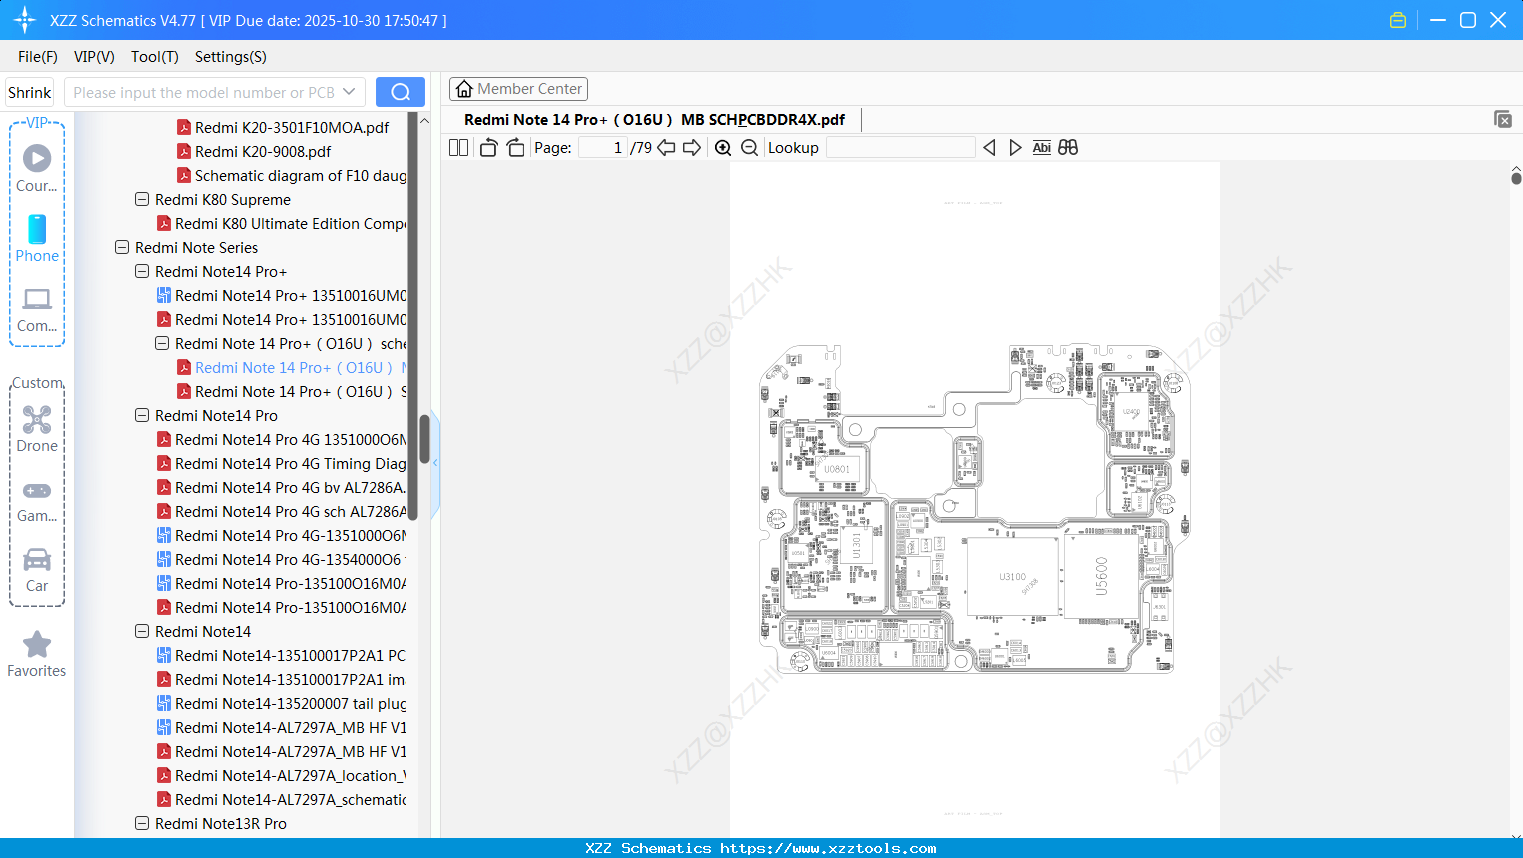The width and height of the screenshot is (1523, 858).
Task: Open the Favorites star
Action: coord(37,654)
